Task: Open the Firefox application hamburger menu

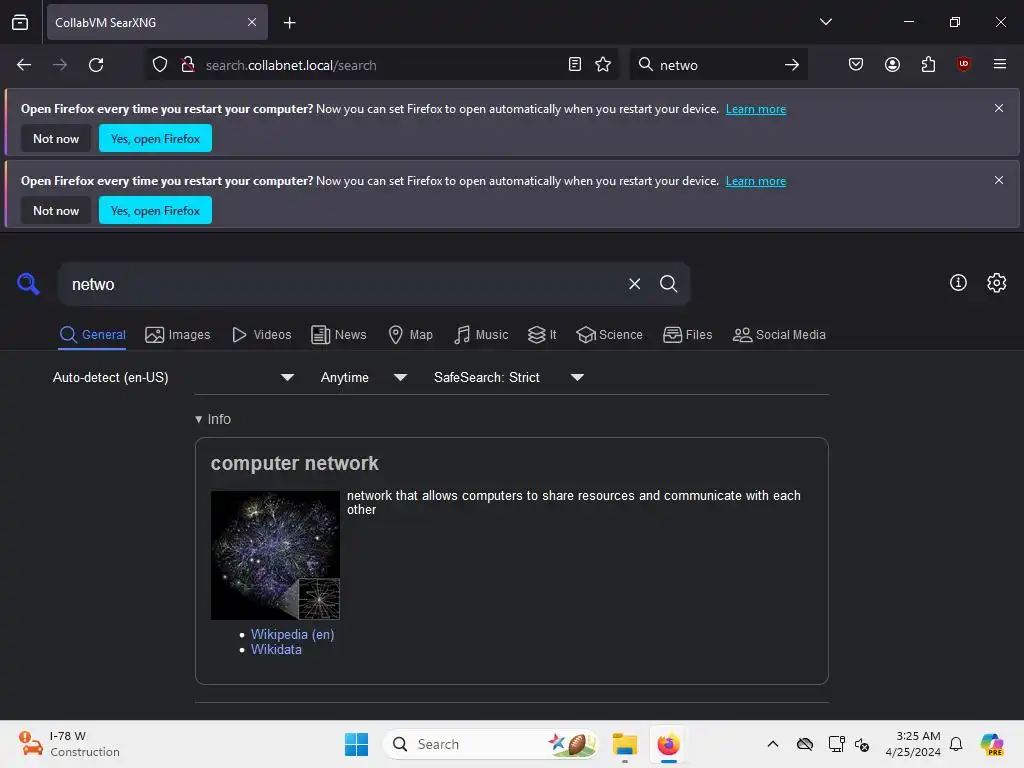Action: pyautogui.click(x=999, y=64)
